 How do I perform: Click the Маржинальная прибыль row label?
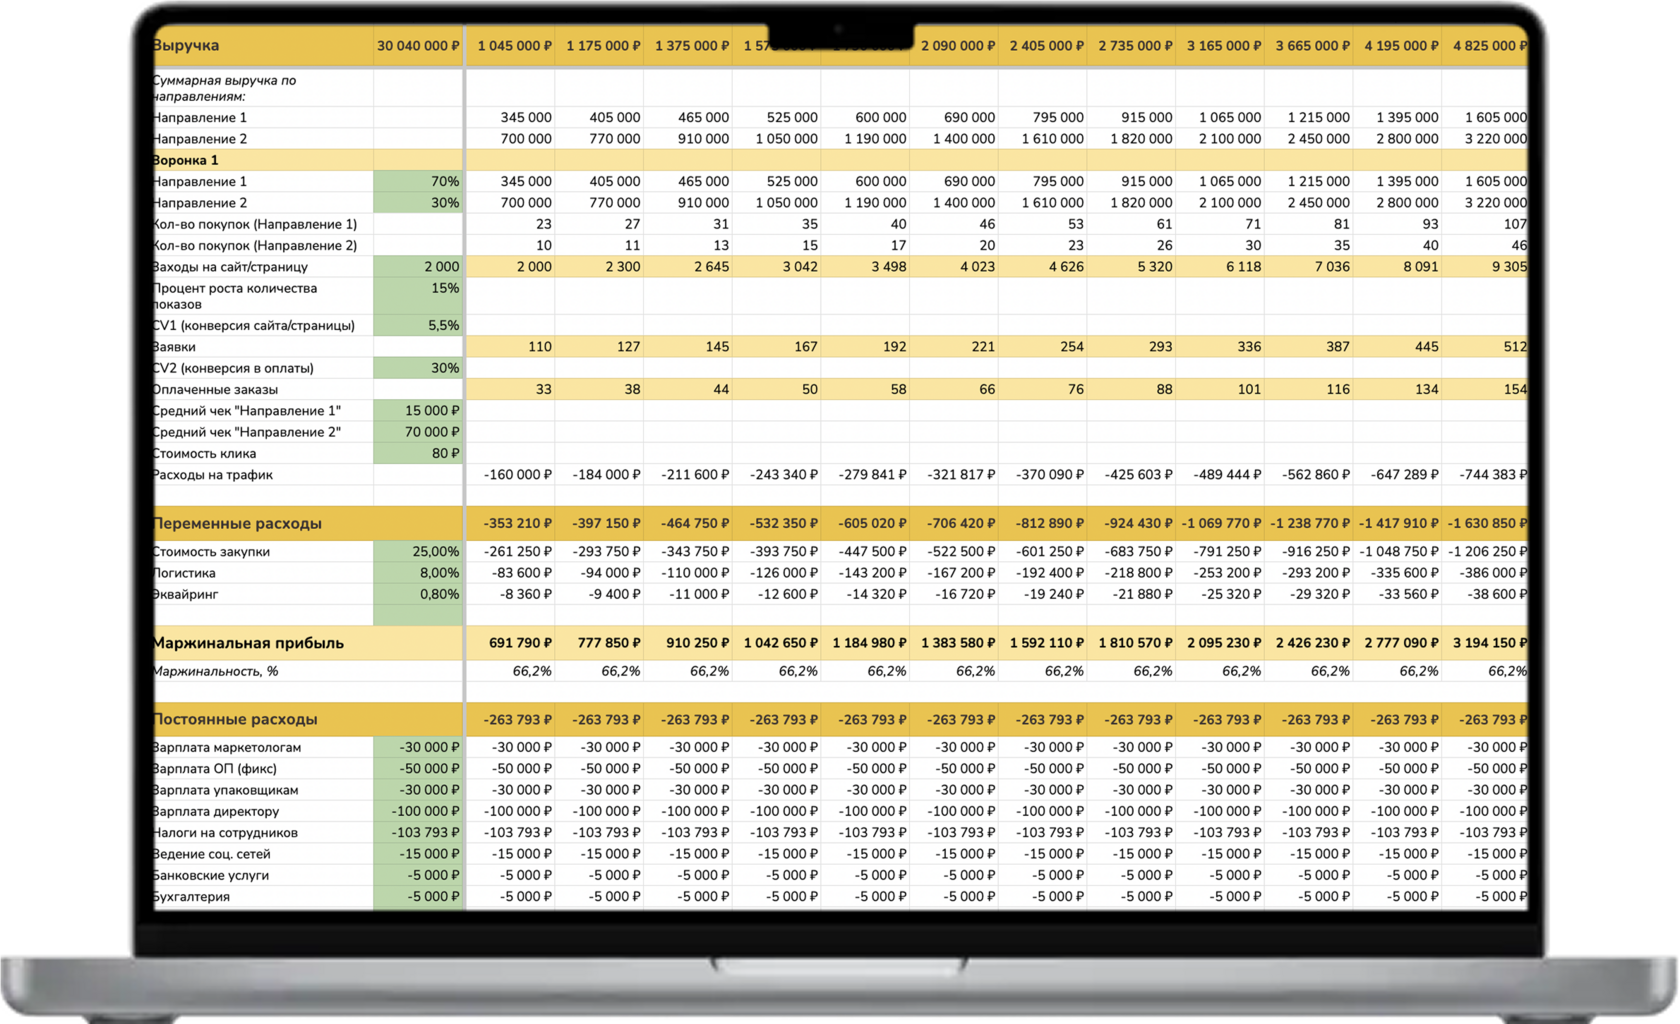[249, 643]
